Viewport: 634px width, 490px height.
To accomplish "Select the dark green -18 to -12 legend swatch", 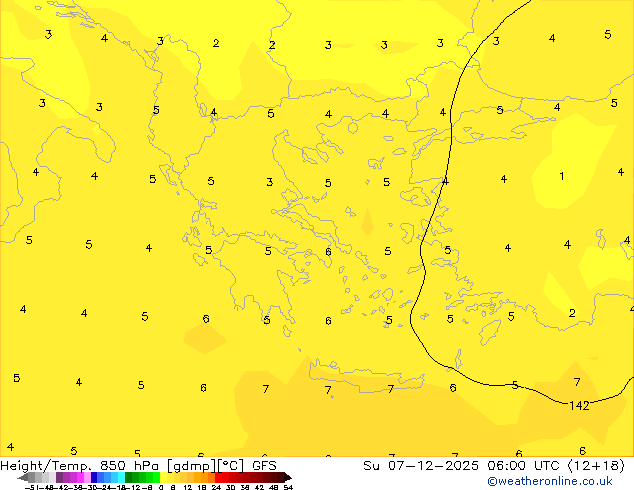I will coord(129,477).
